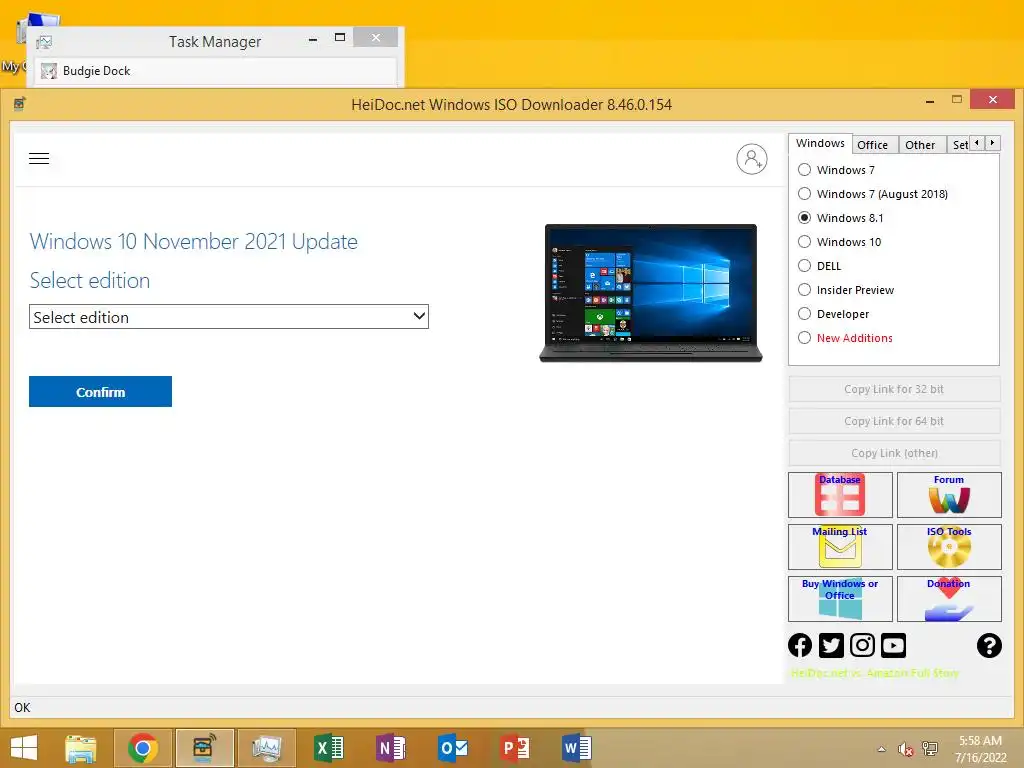Launch Outlook from the taskbar

click(453, 748)
